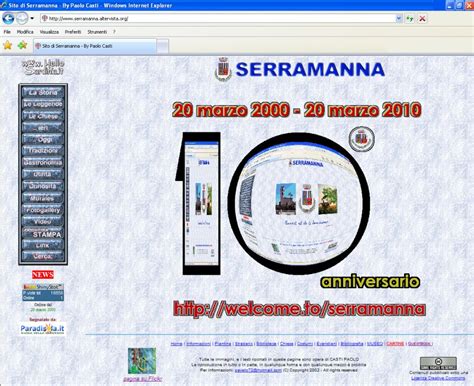Click the Piantina footer link
The image size is (474, 386).
coord(223,344)
